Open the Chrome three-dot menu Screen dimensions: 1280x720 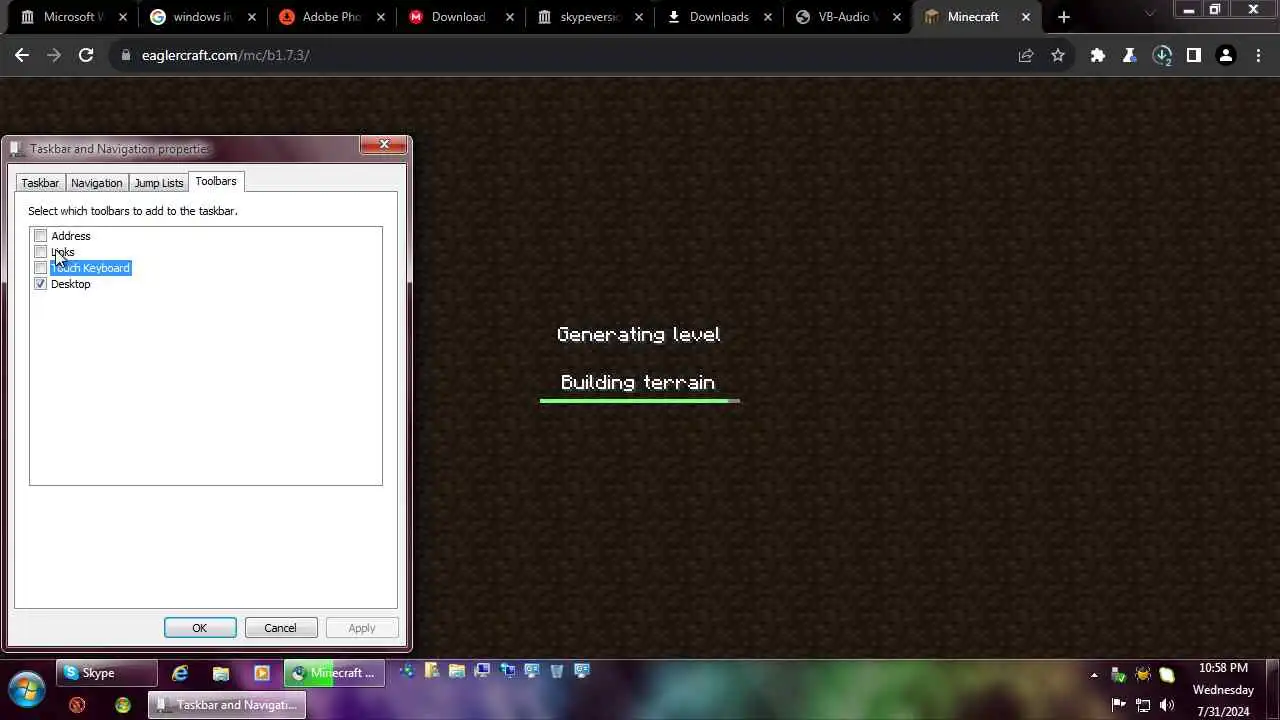pos(1258,56)
